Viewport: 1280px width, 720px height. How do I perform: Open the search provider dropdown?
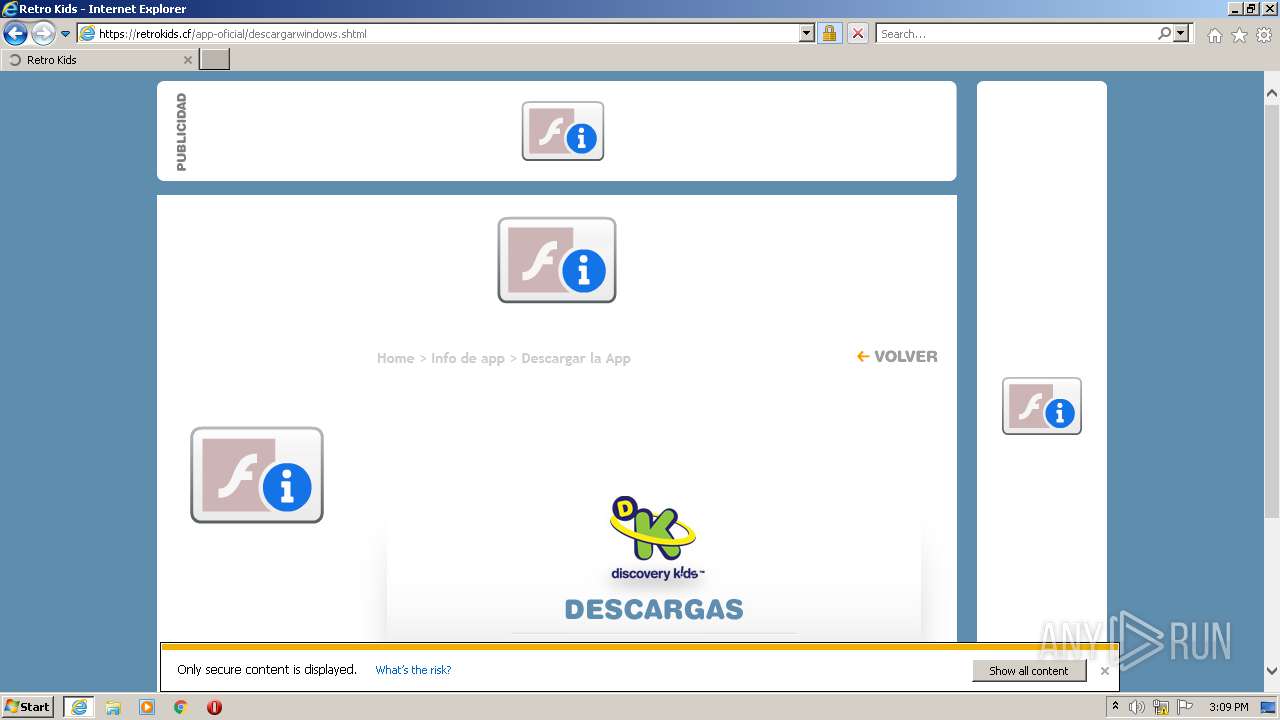(x=1181, y=34)
